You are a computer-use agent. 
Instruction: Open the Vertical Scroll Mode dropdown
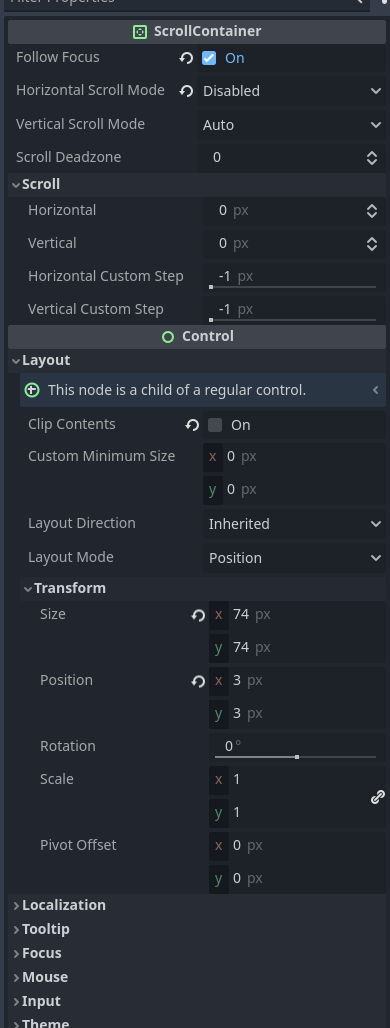point(292,125)
